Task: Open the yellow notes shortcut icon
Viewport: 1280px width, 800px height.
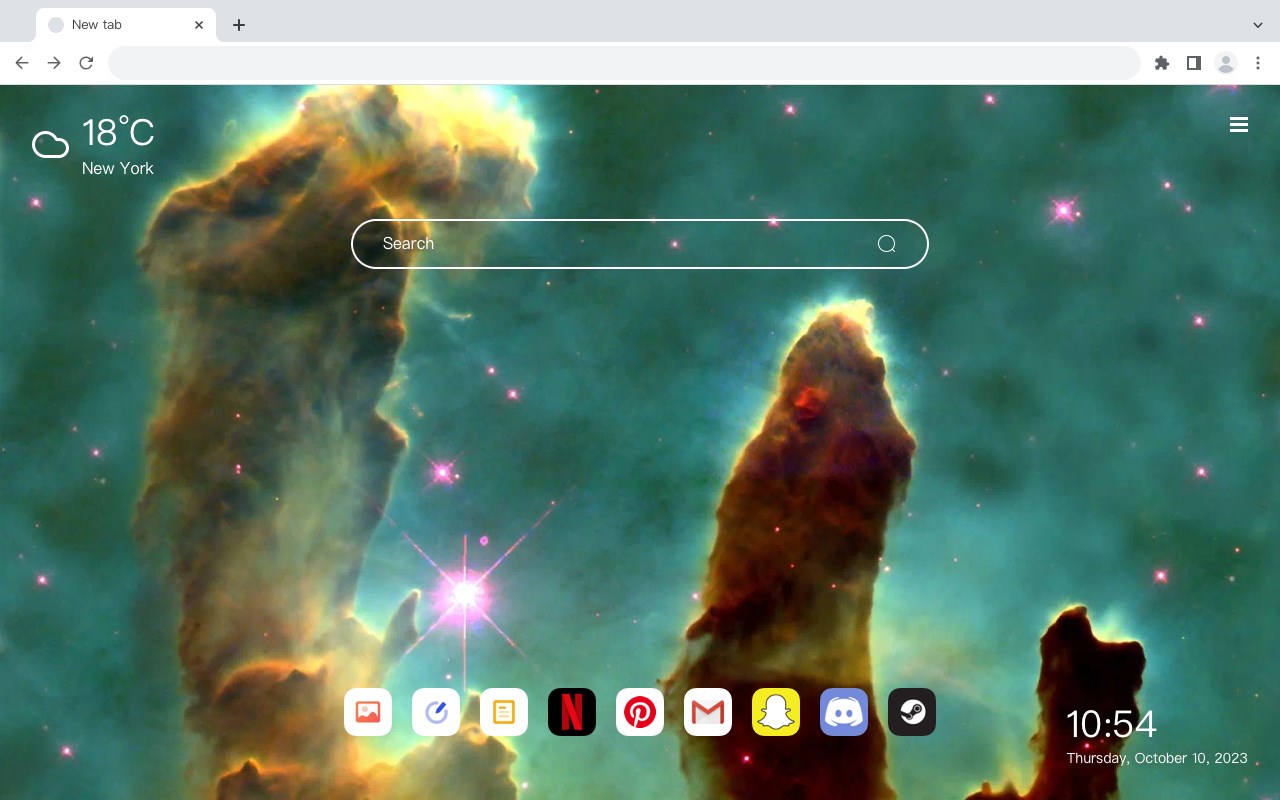Action: click(x=504, y=712)
